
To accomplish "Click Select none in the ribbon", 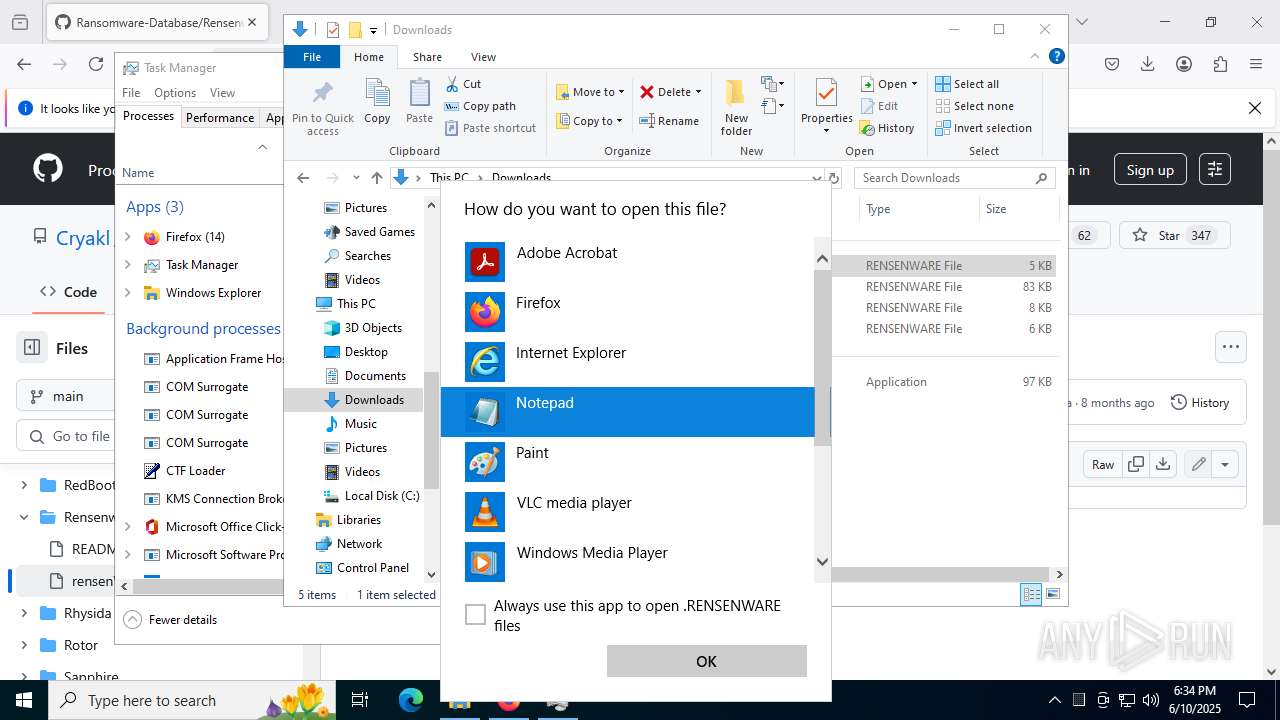I will [x=974, y=106].
